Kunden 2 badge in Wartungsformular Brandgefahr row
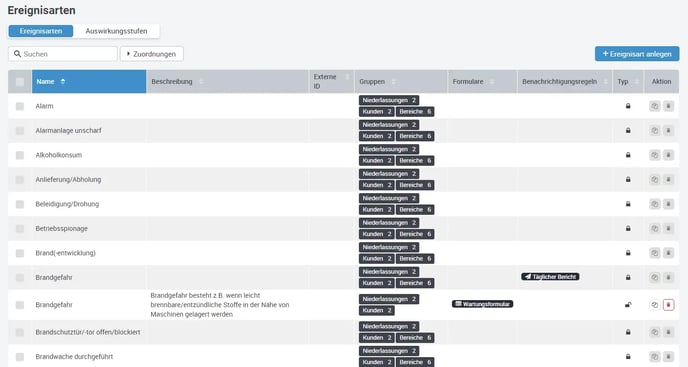The width and height of the screenshot is (688, 367). tap(376, 310)
